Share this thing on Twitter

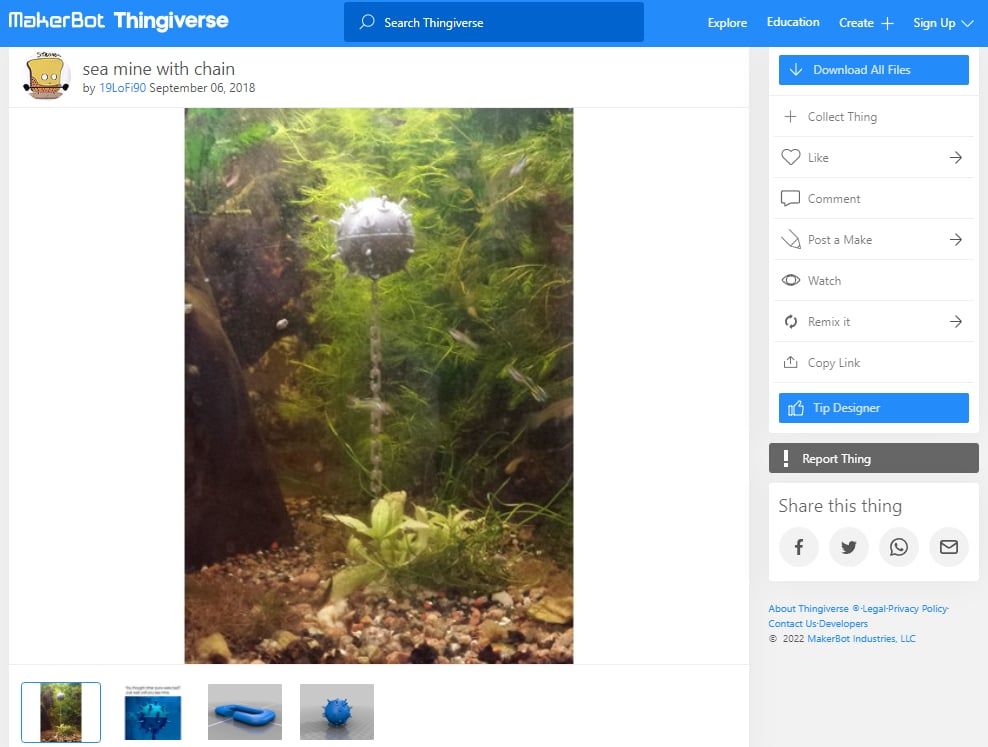click(848, 547)
